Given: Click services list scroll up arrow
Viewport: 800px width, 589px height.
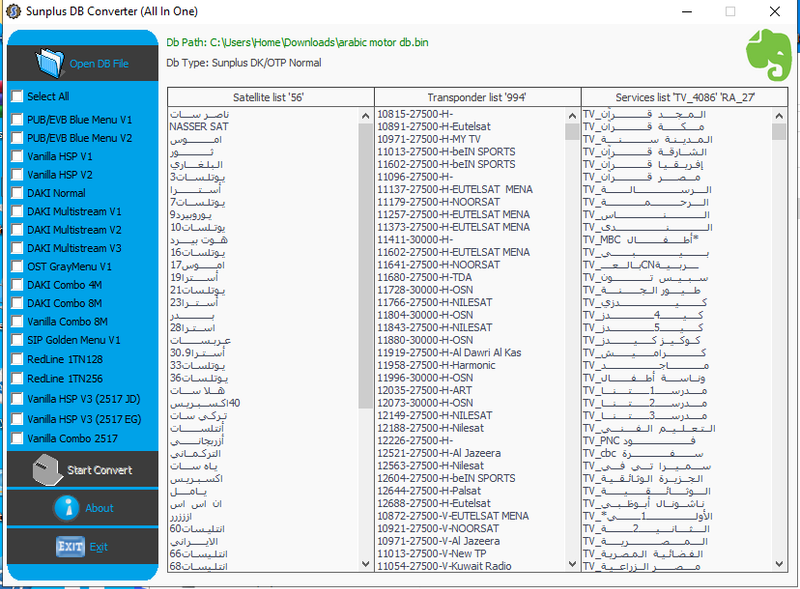Looking at the screenshot, I should click(779, 116).
